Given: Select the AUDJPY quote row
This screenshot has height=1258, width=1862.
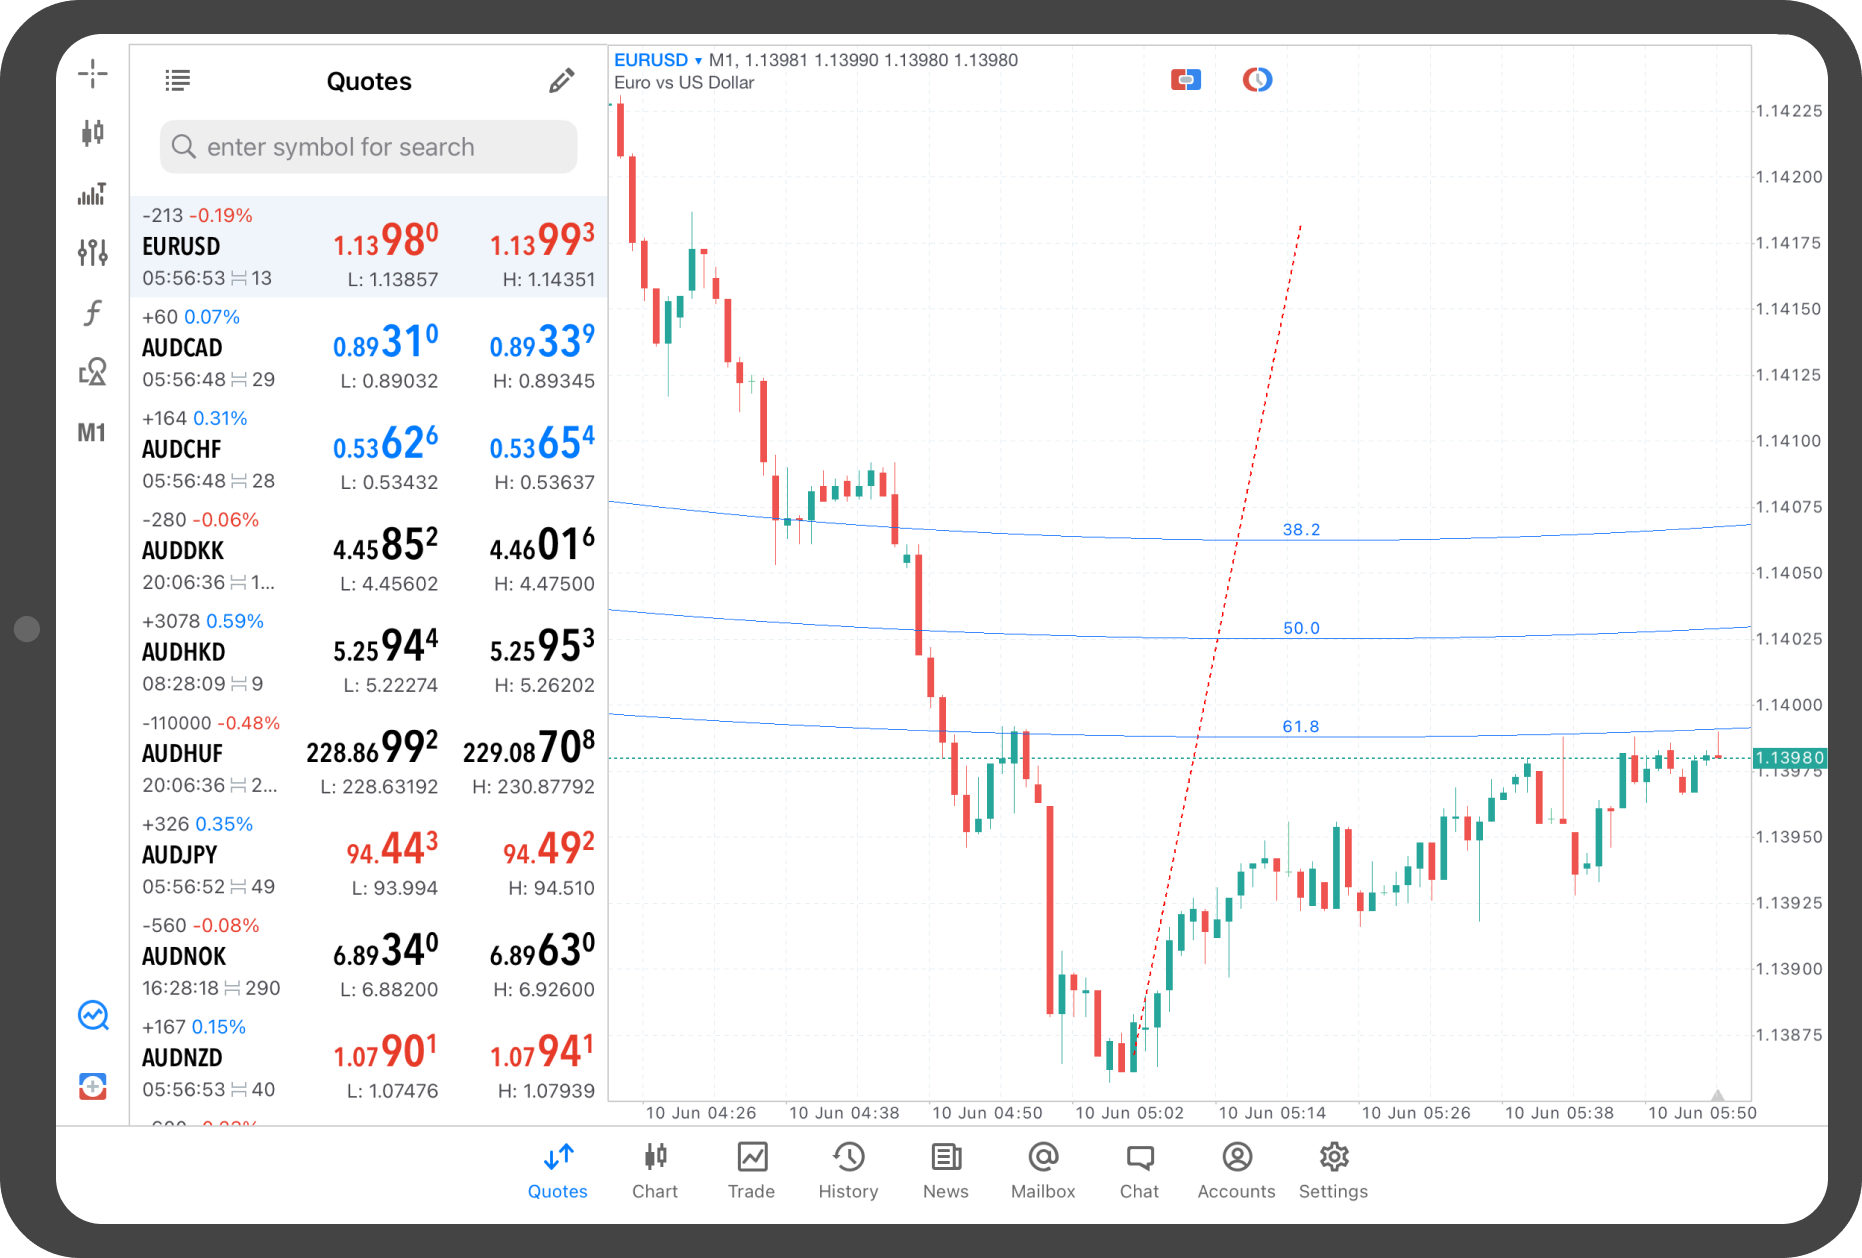Looking at the screenshot, I should [x=368, y=855].
